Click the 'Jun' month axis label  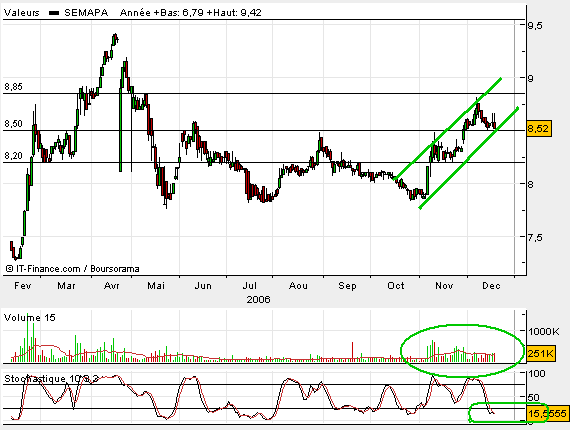[203, 286]
